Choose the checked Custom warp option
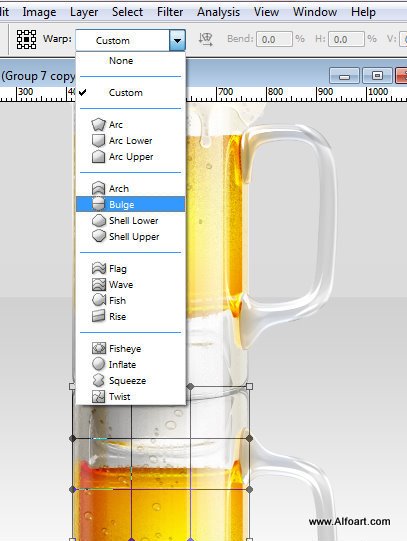This screenshot has width=407, height=541. 130,92
